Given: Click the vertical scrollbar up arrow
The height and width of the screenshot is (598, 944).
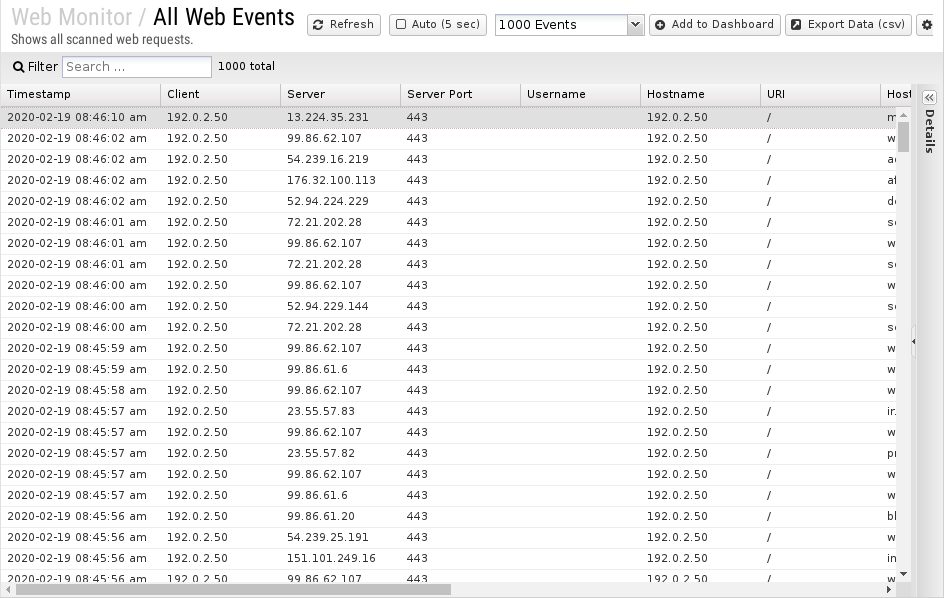Looking at the screenshot, I should (903, 115).
